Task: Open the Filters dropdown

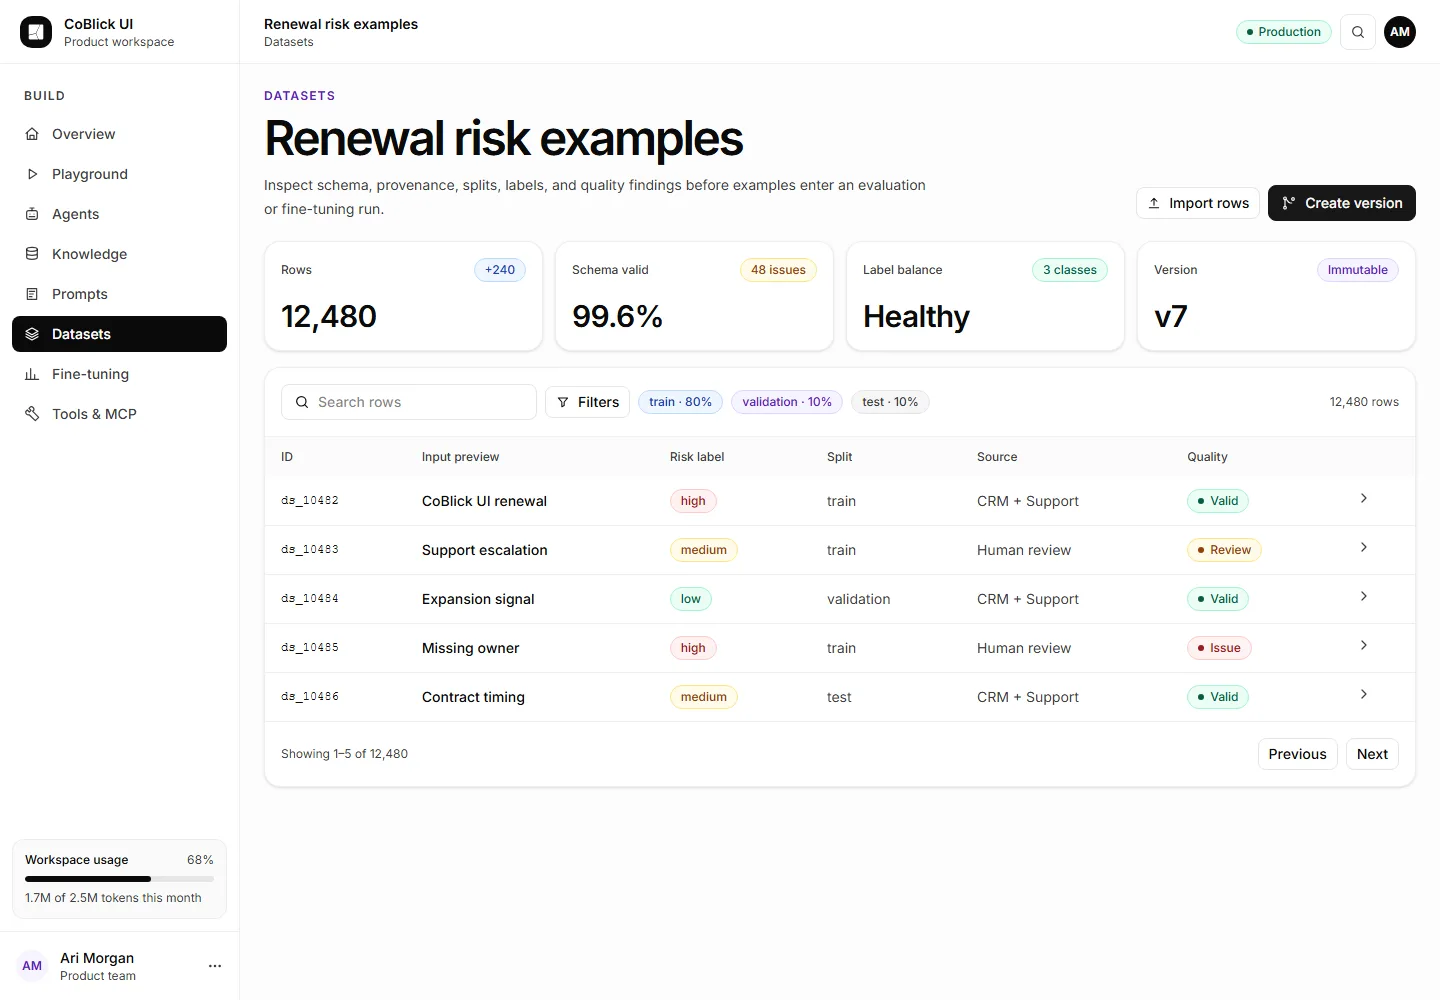Action: coord(588,402)
